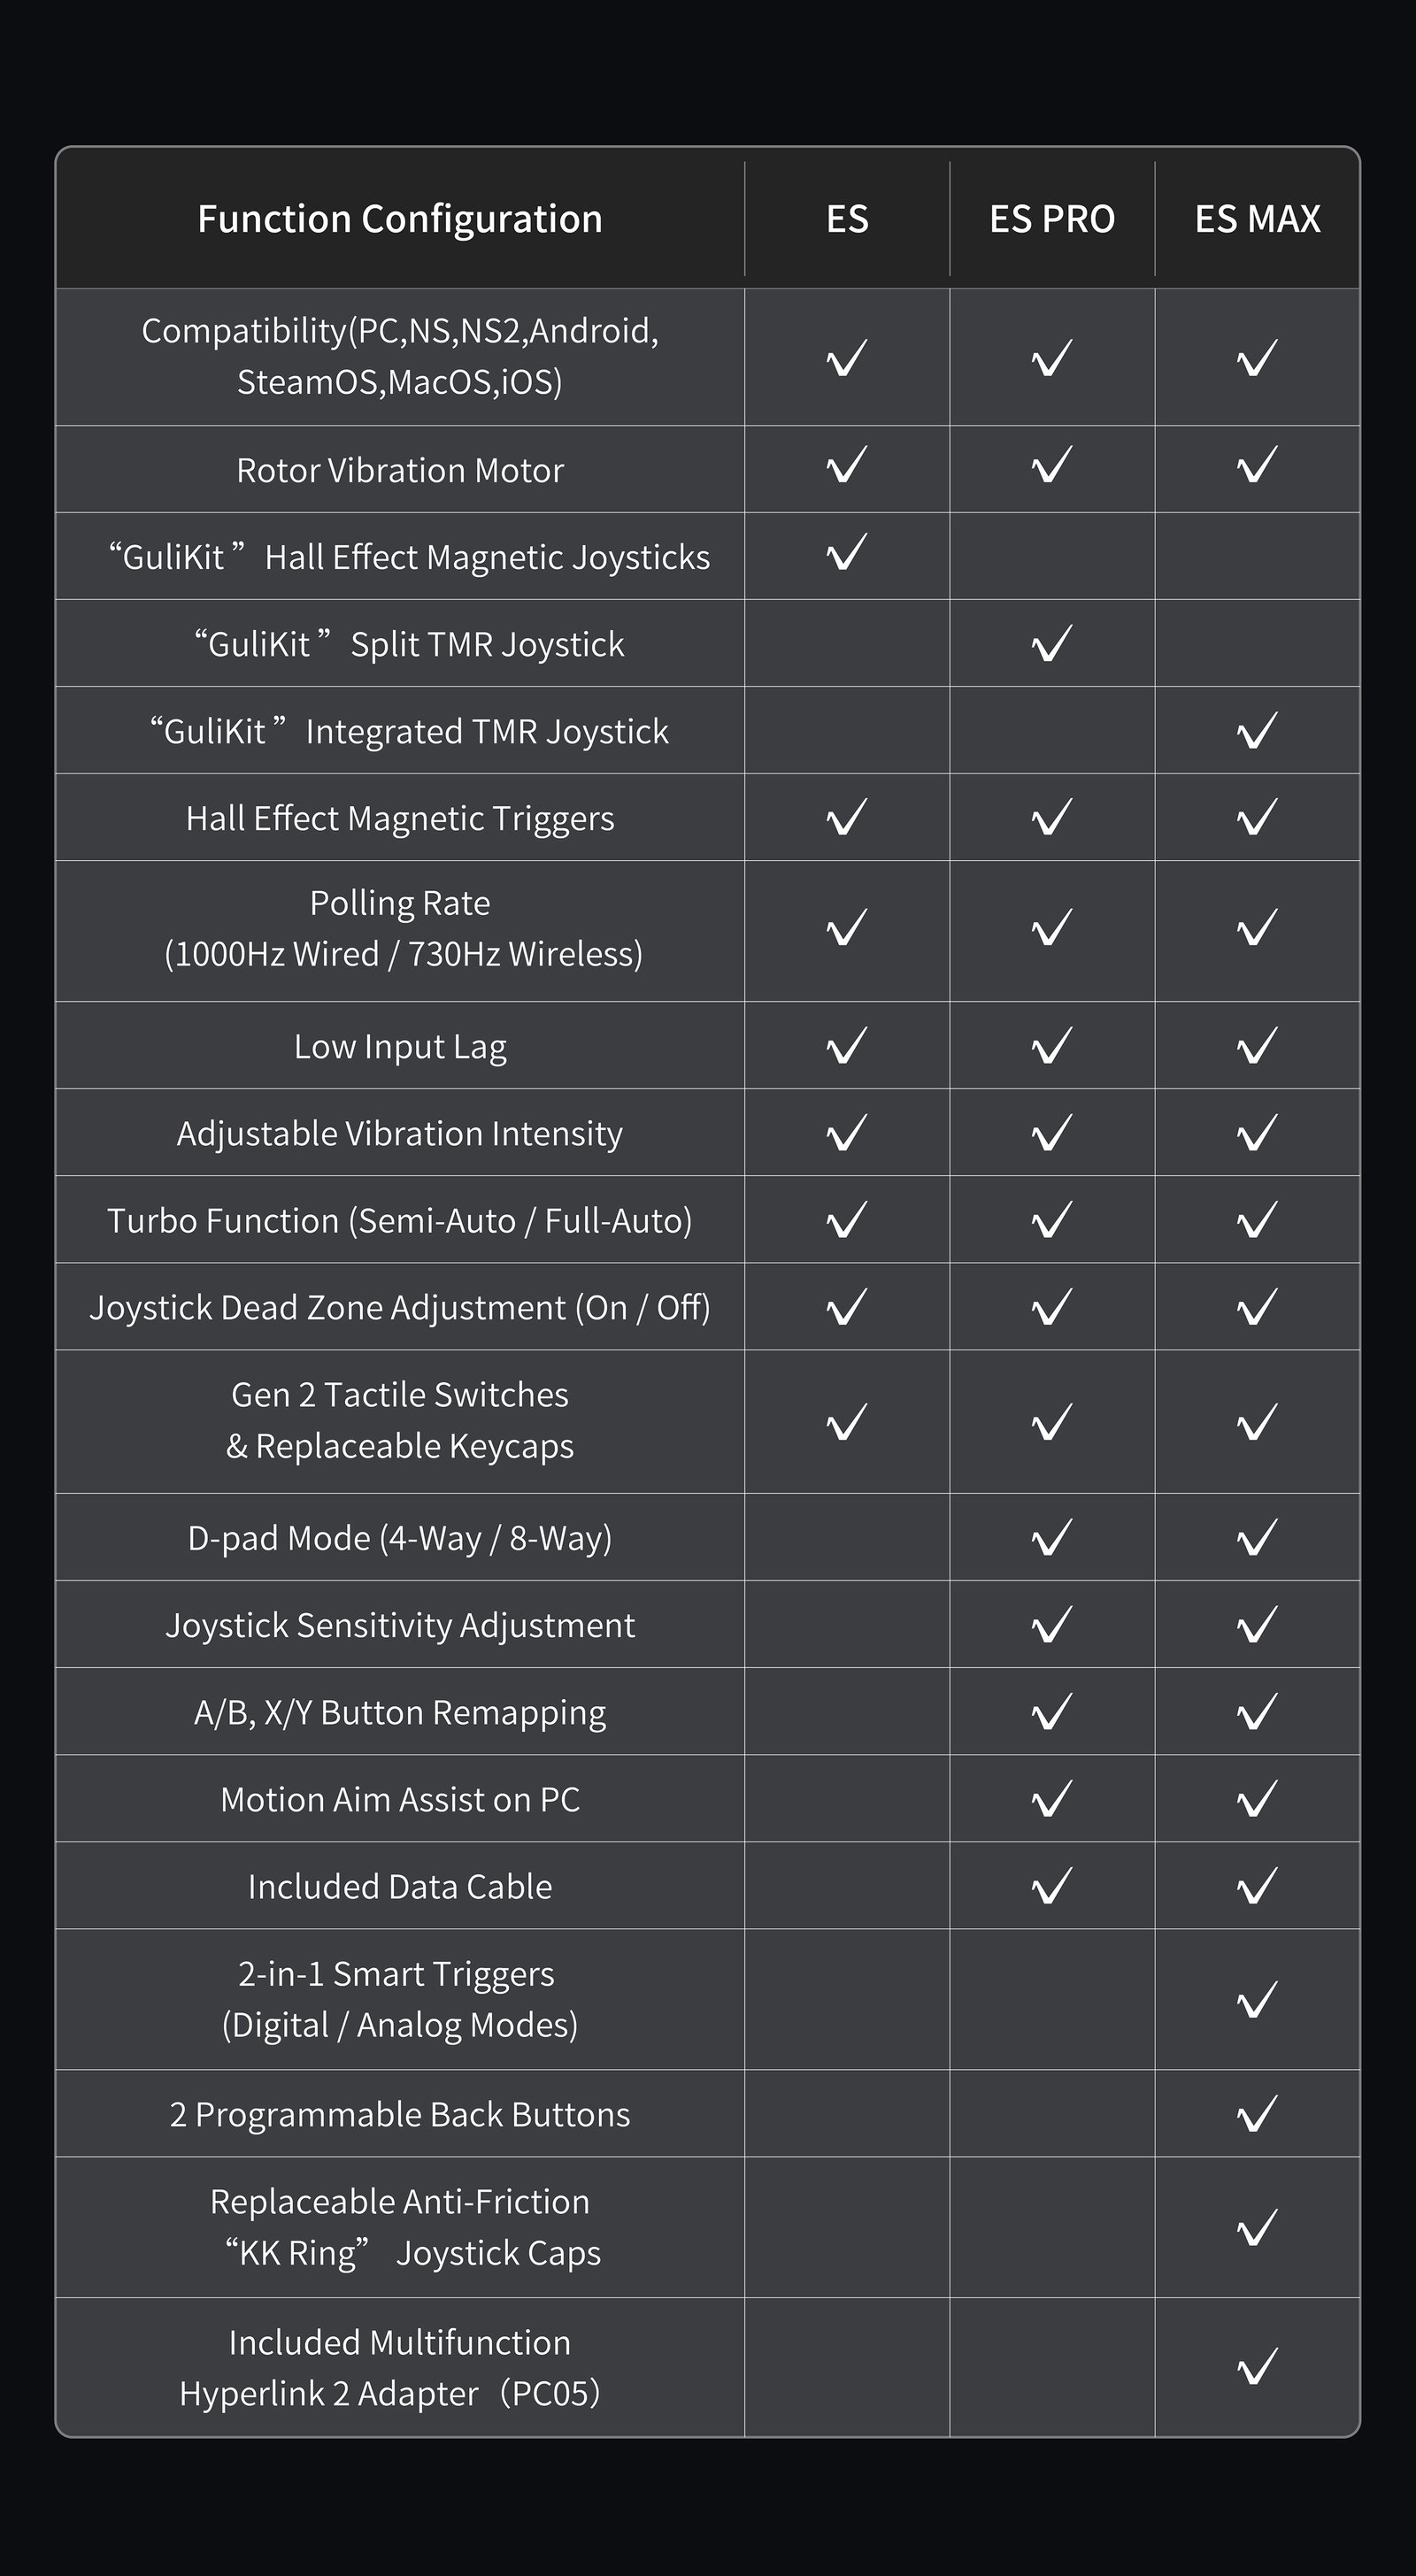The width and height of the screenshot is (1416, 2576).
Task: Click the ES MAX checkmark for 2-in-1 Smart Triggers
Action: click(x=1257, y=2000)
